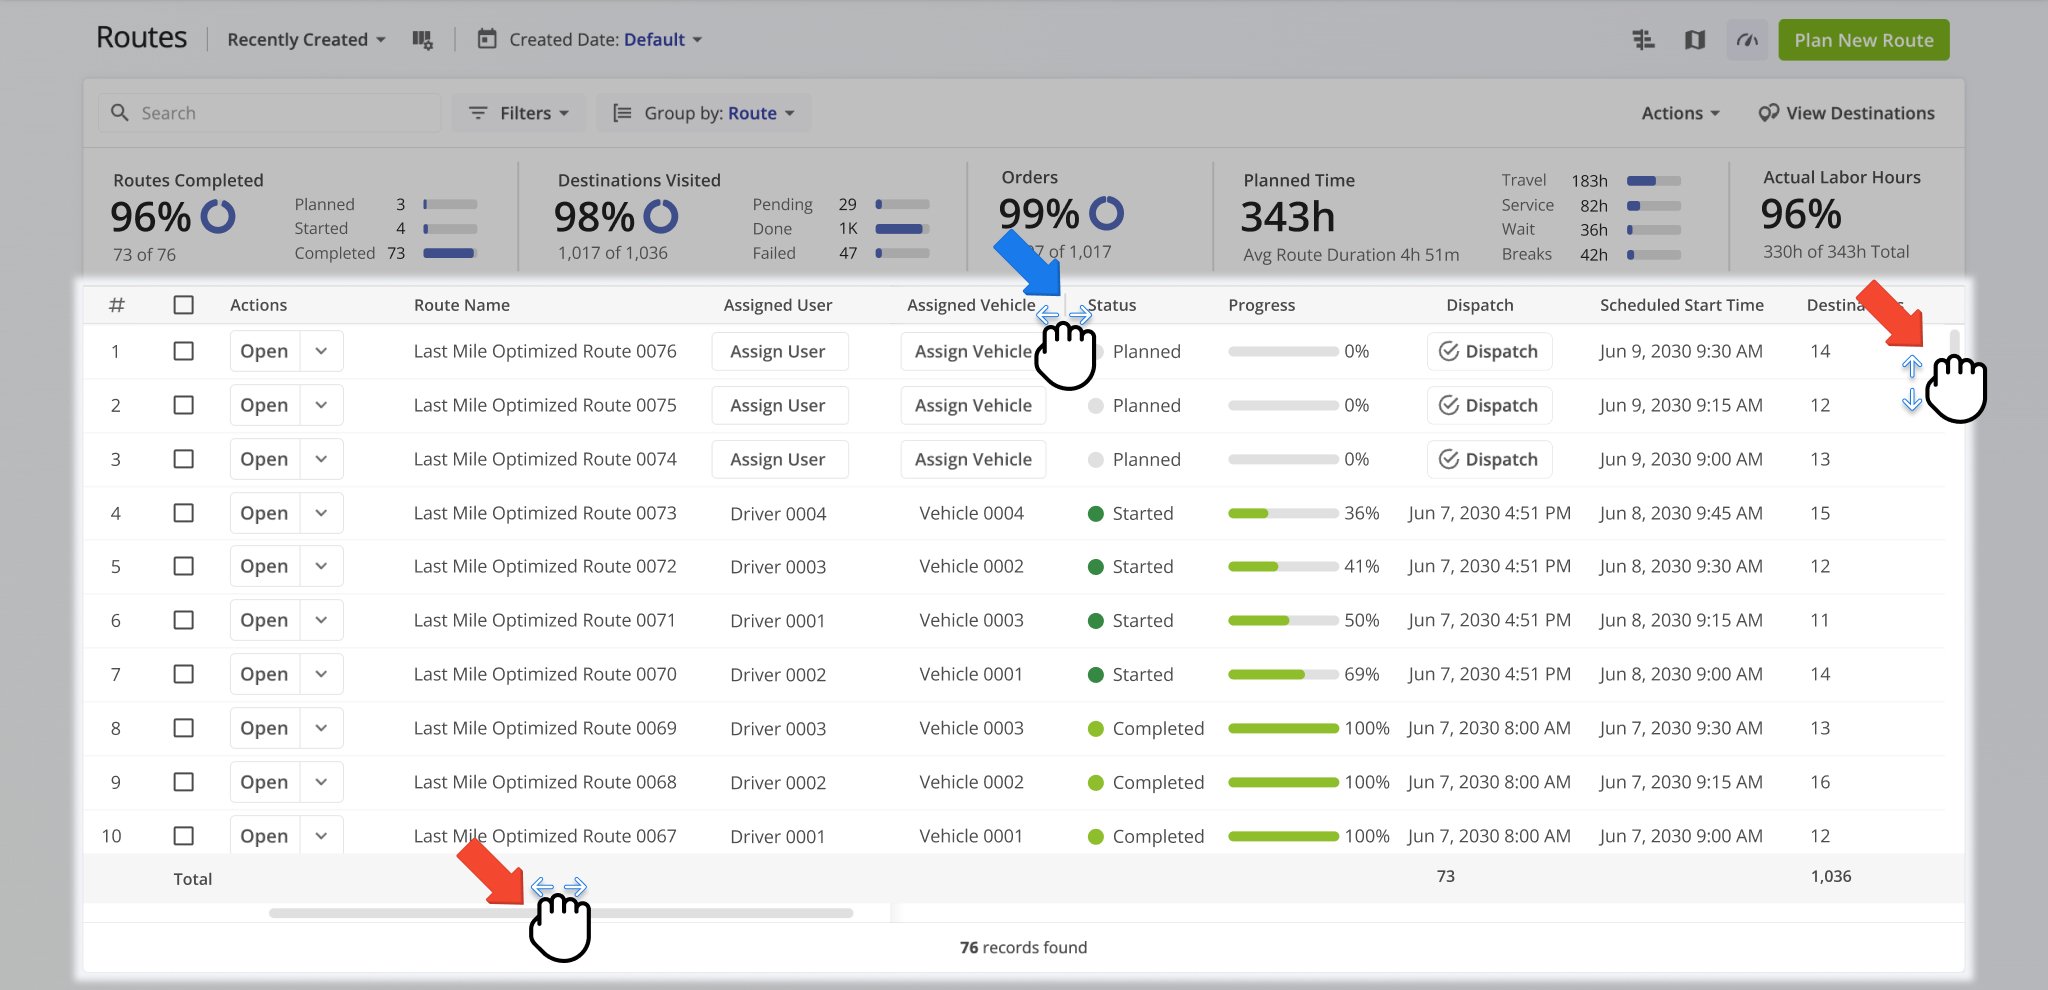Click the 36% progress bar for Route 0073
The width and height of the screenshot is (2048, 990).
pos(1283,513)
